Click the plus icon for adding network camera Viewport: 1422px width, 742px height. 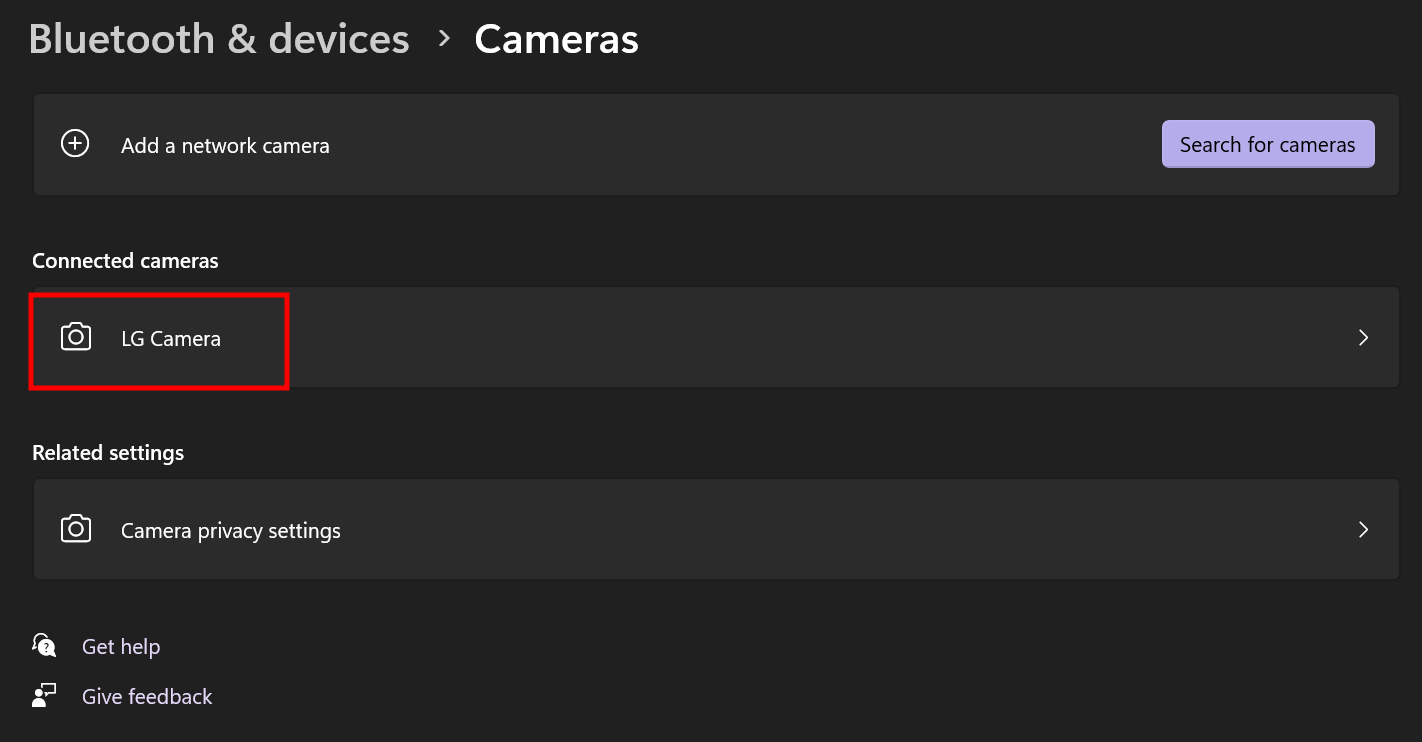(x=75, y=144)
